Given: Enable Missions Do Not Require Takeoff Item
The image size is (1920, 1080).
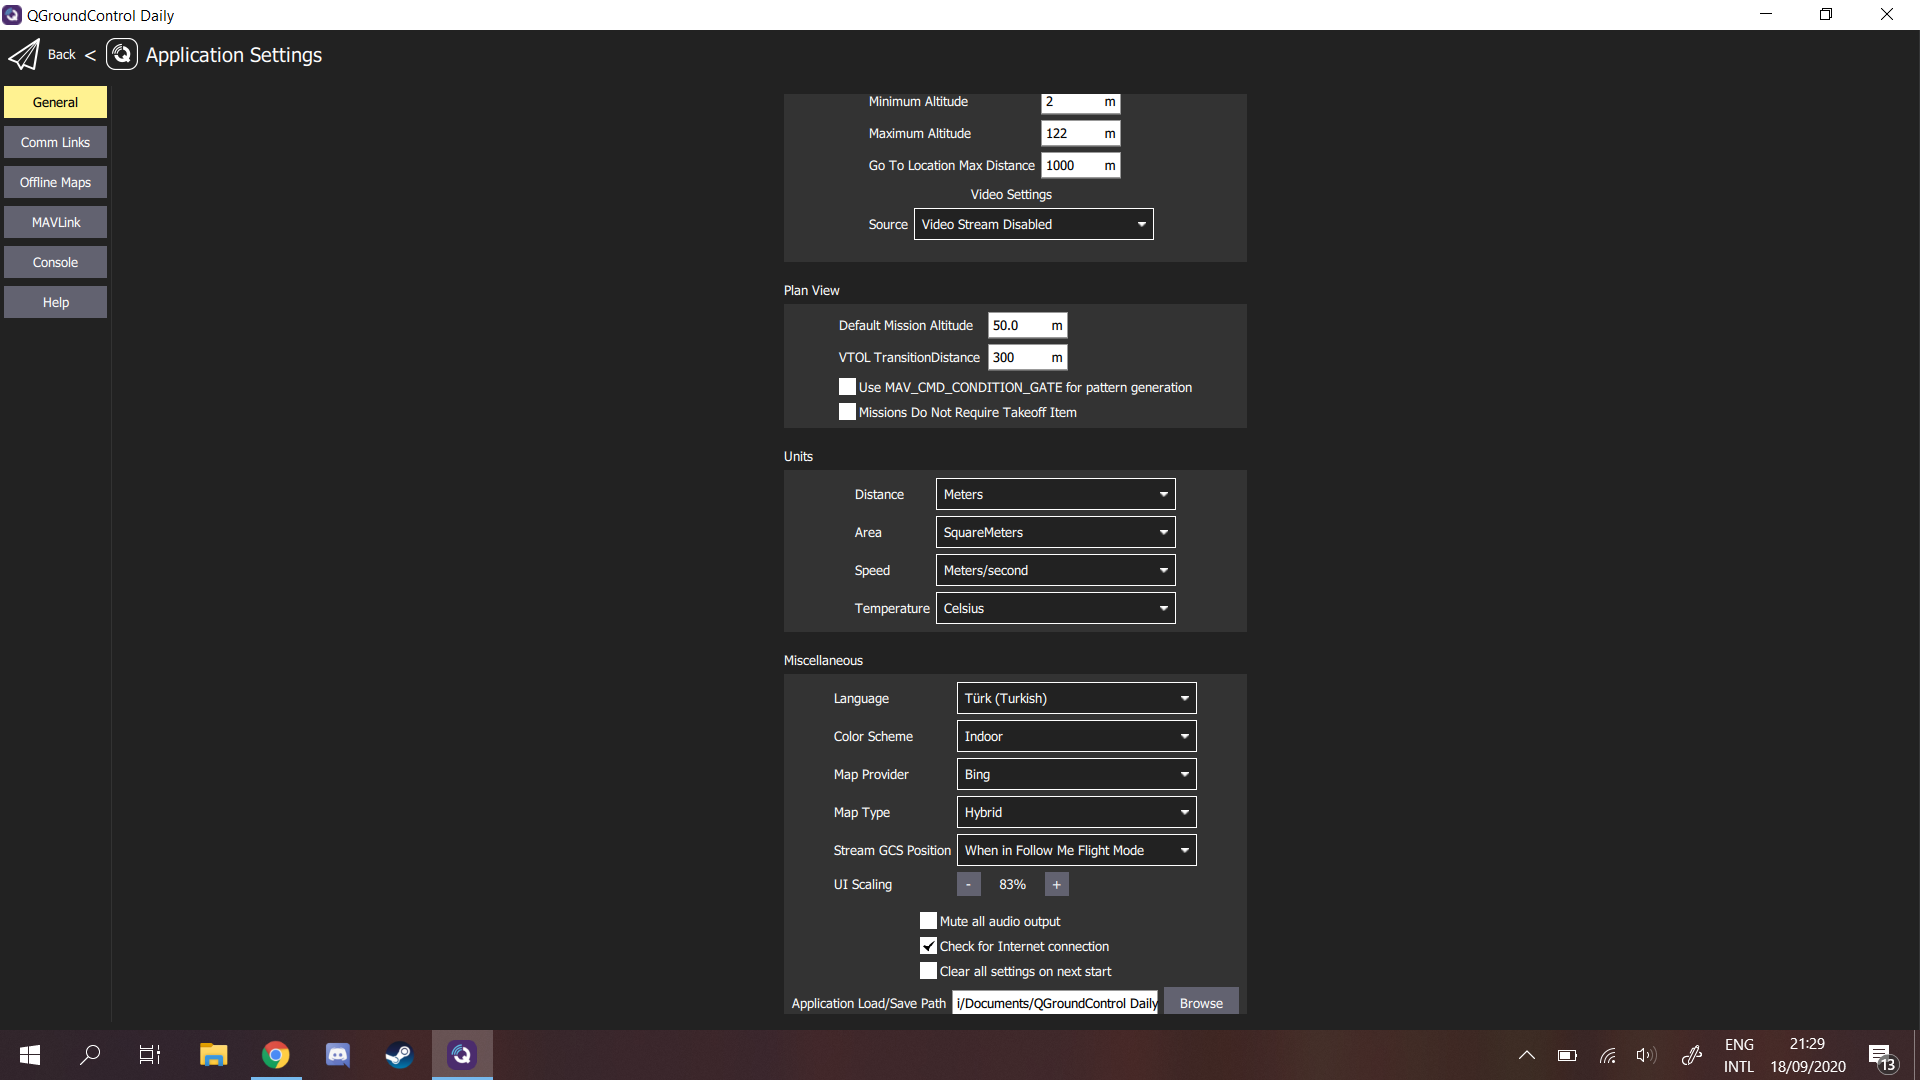Looking at the screenshot, I should (847, 411).
